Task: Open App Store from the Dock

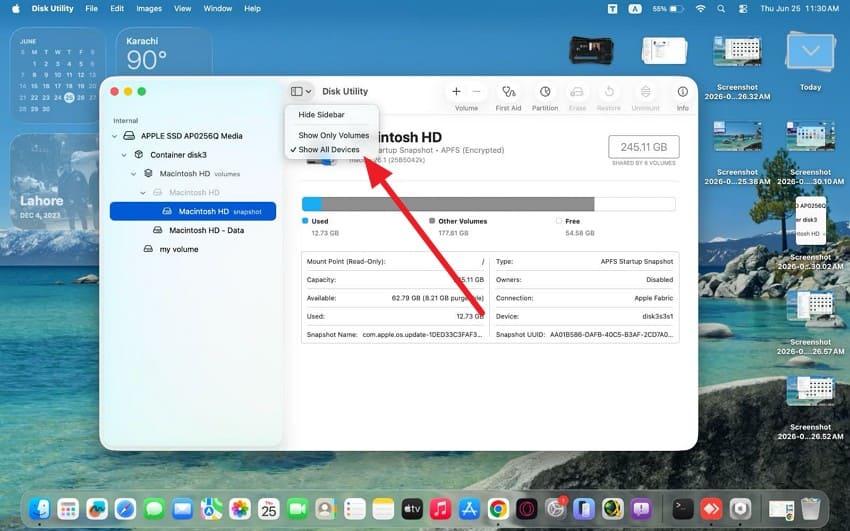Action: 469,509
